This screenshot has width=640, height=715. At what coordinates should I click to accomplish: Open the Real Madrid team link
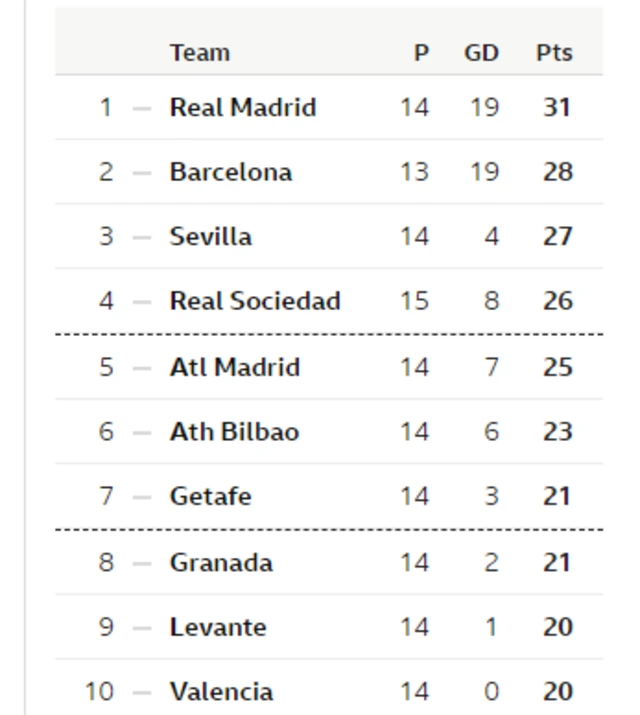tap(243, 107)
